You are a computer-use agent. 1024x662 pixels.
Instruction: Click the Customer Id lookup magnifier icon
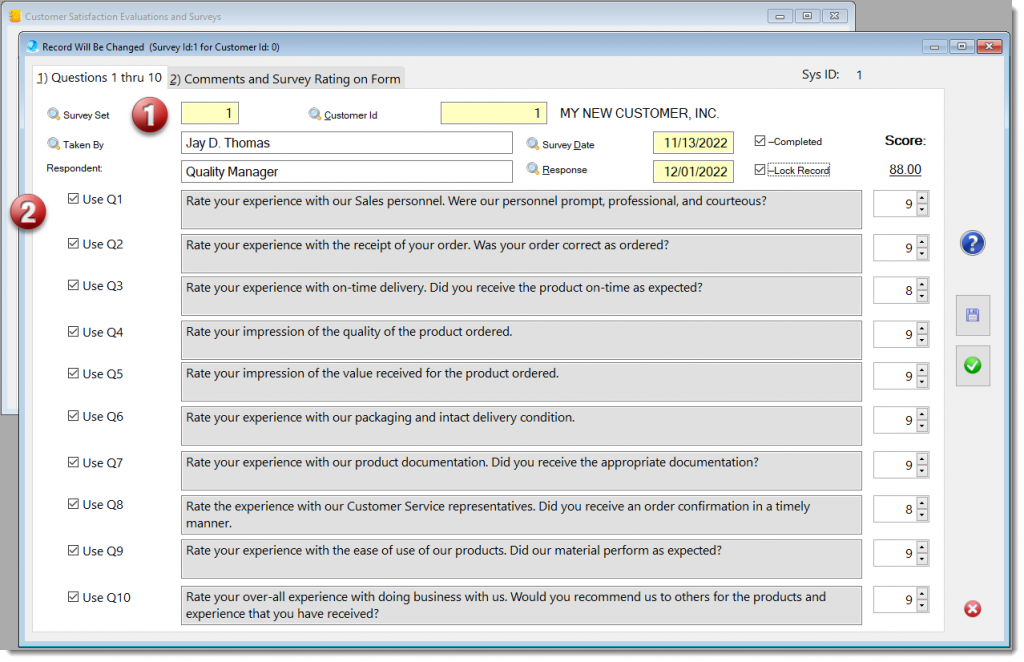point(315,114)
